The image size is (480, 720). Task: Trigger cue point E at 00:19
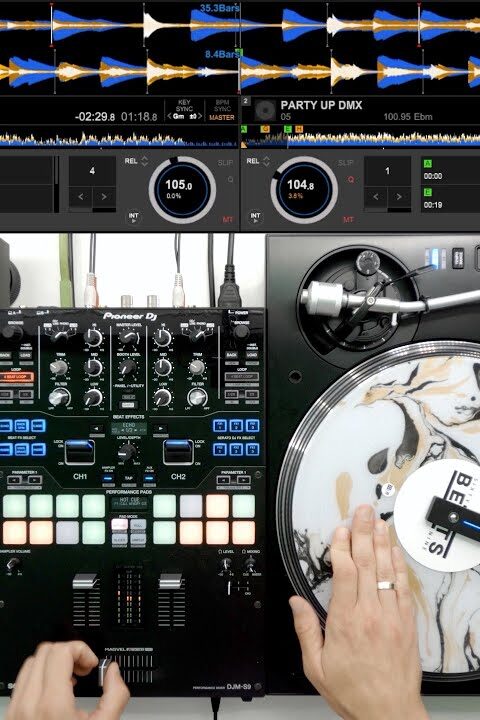click(450, 199)
